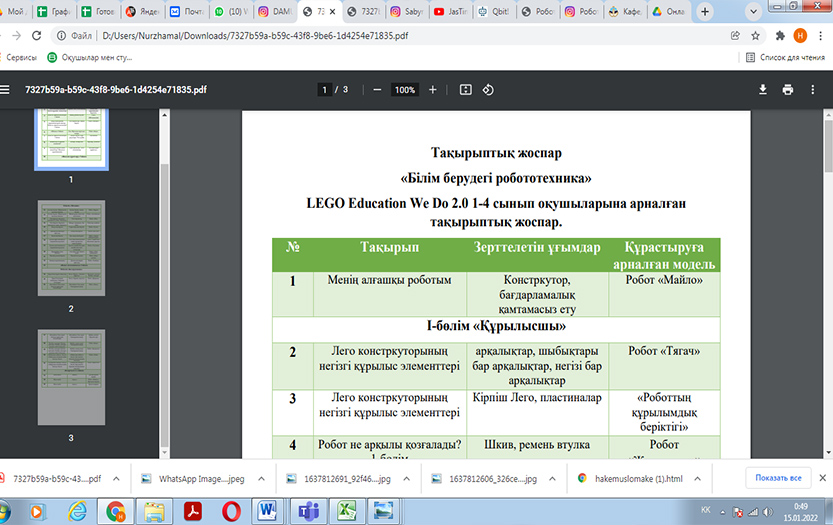The width and height of the screenshot is (833, 525).
Task: Expand options for hakemuslomake html download
Action: 700,478
